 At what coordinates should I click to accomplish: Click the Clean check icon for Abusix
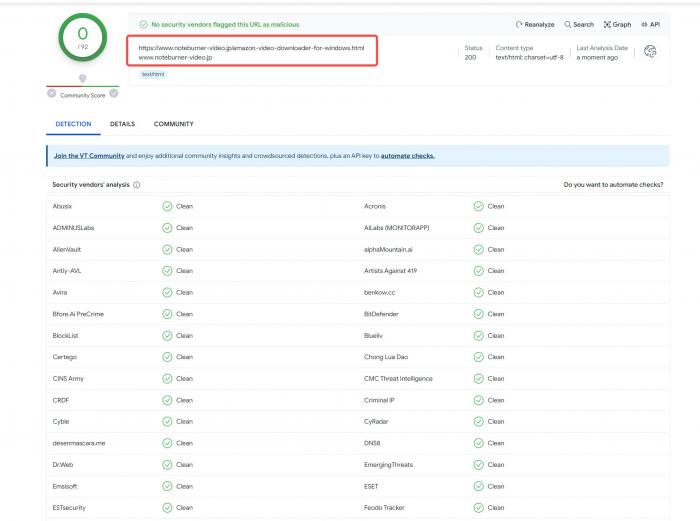tap(167, 206)
